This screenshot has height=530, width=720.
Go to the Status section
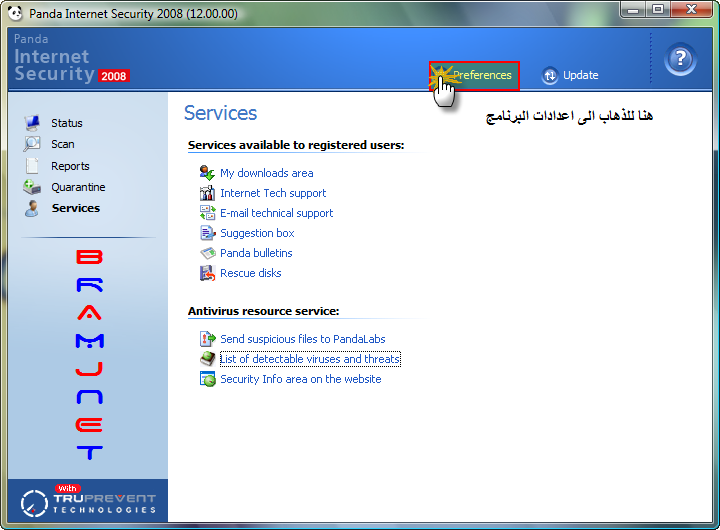pos(67,123)
